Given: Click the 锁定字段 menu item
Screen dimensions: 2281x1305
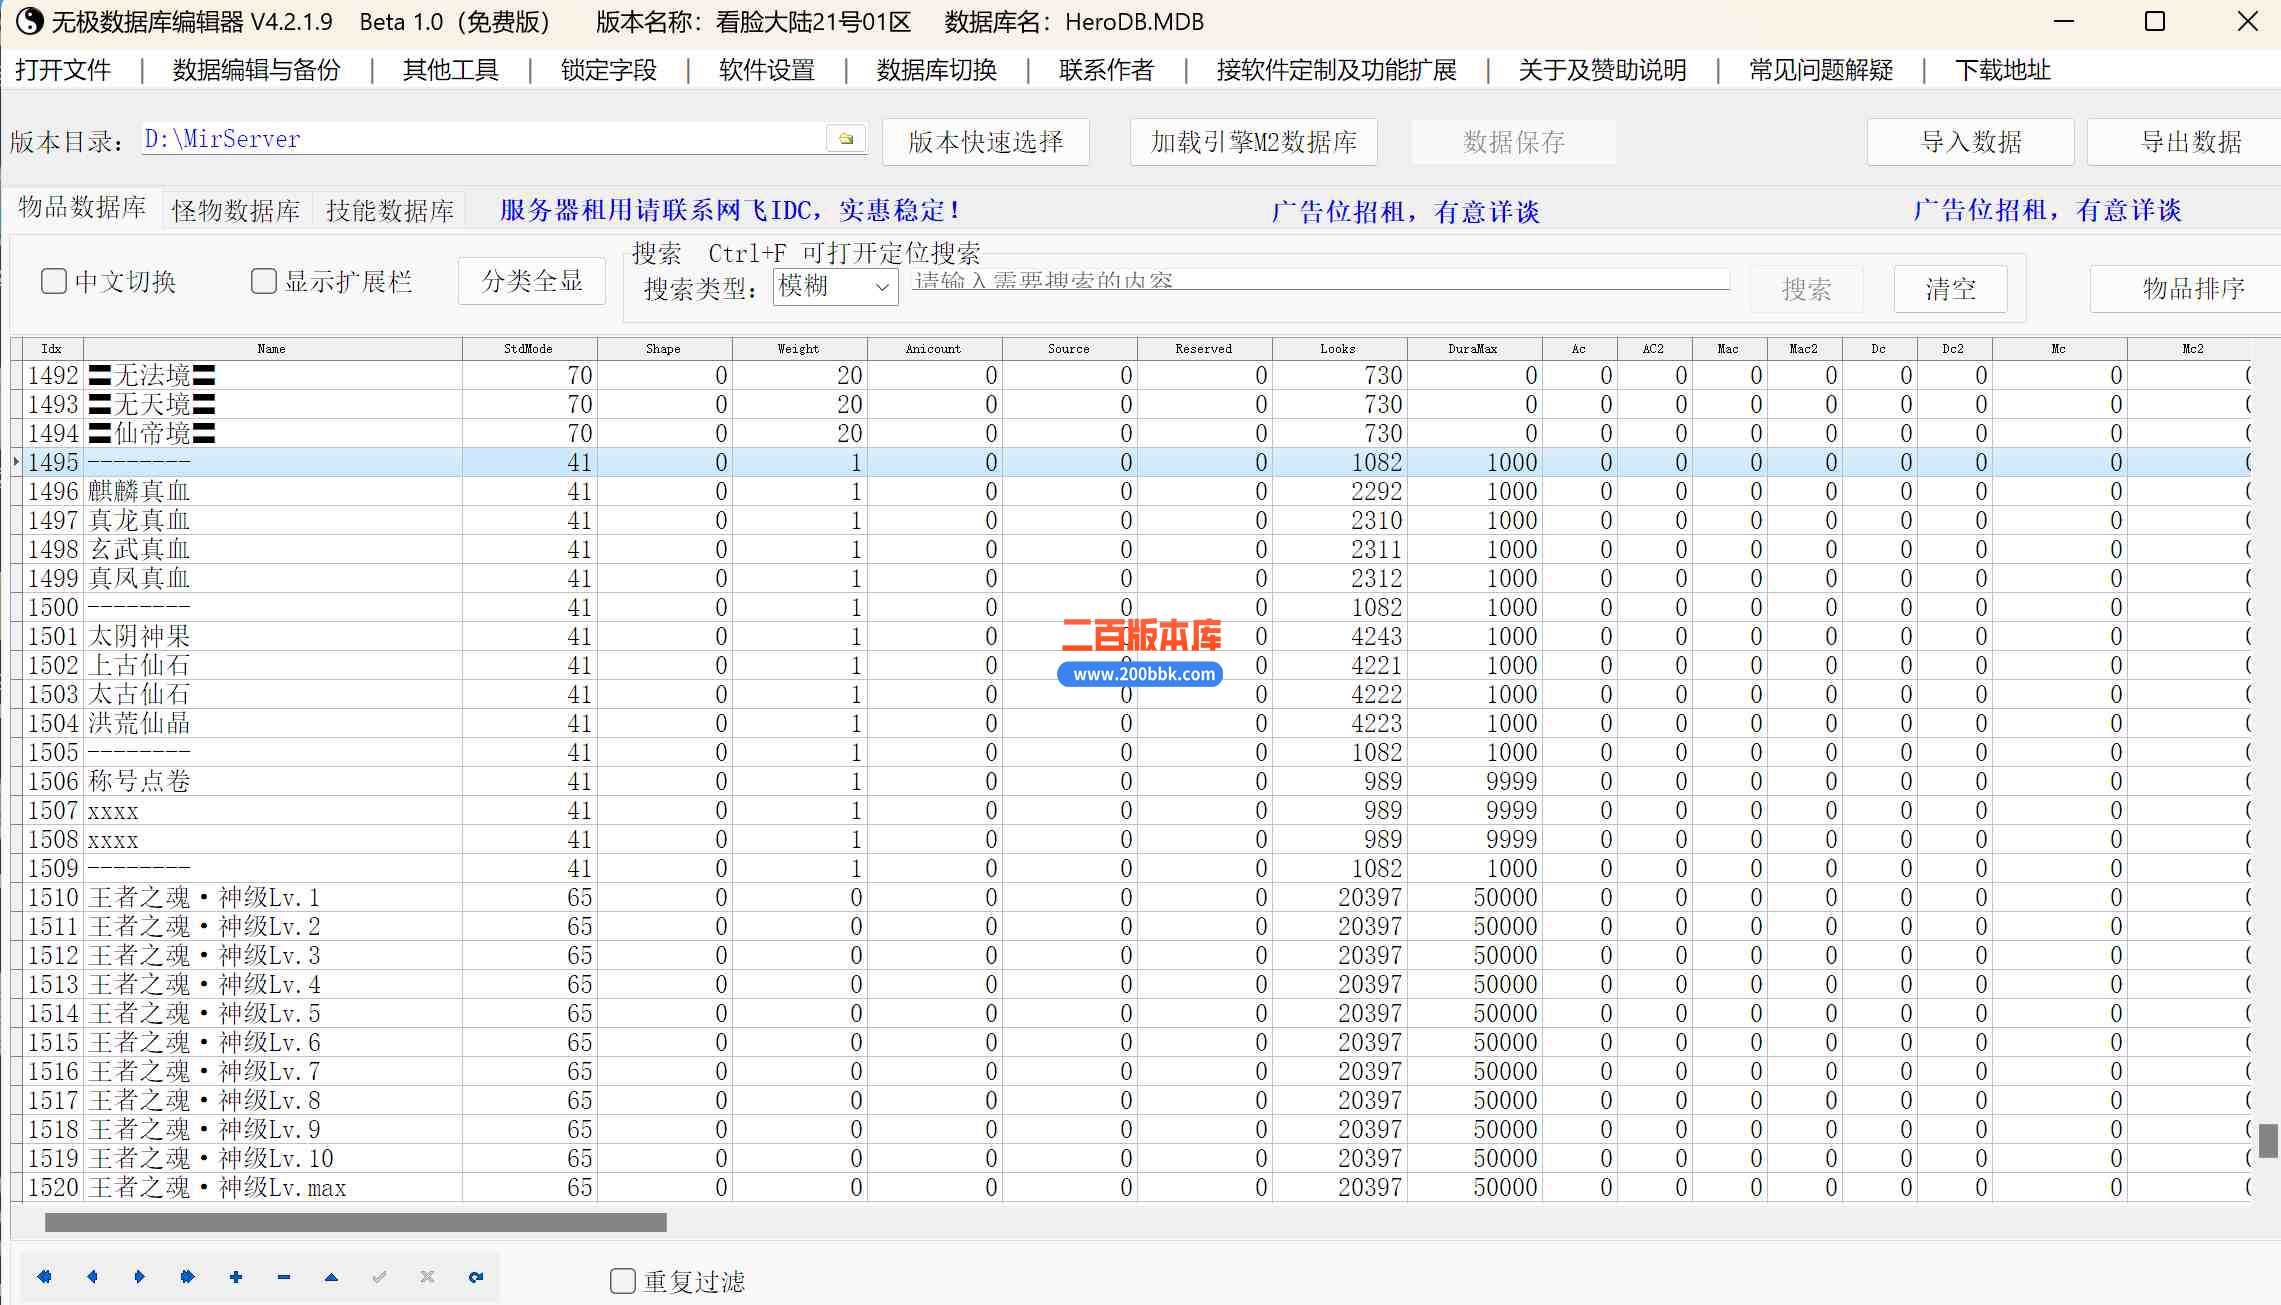Looking at the screenshot, I should click(608, 70).
